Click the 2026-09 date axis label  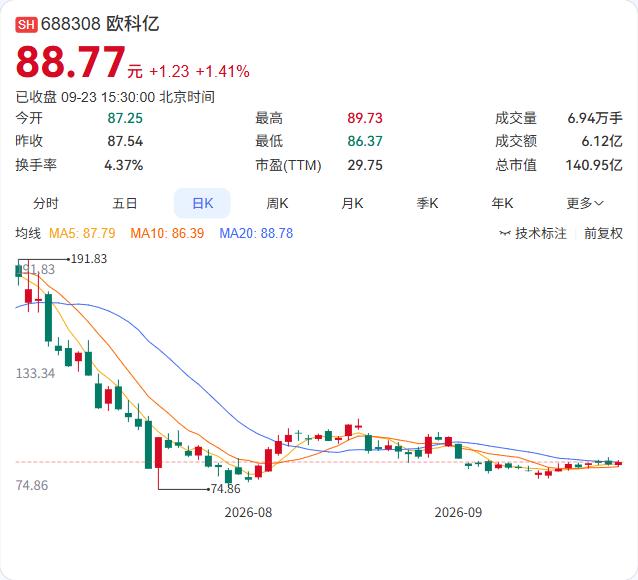[x=458, y=512]
